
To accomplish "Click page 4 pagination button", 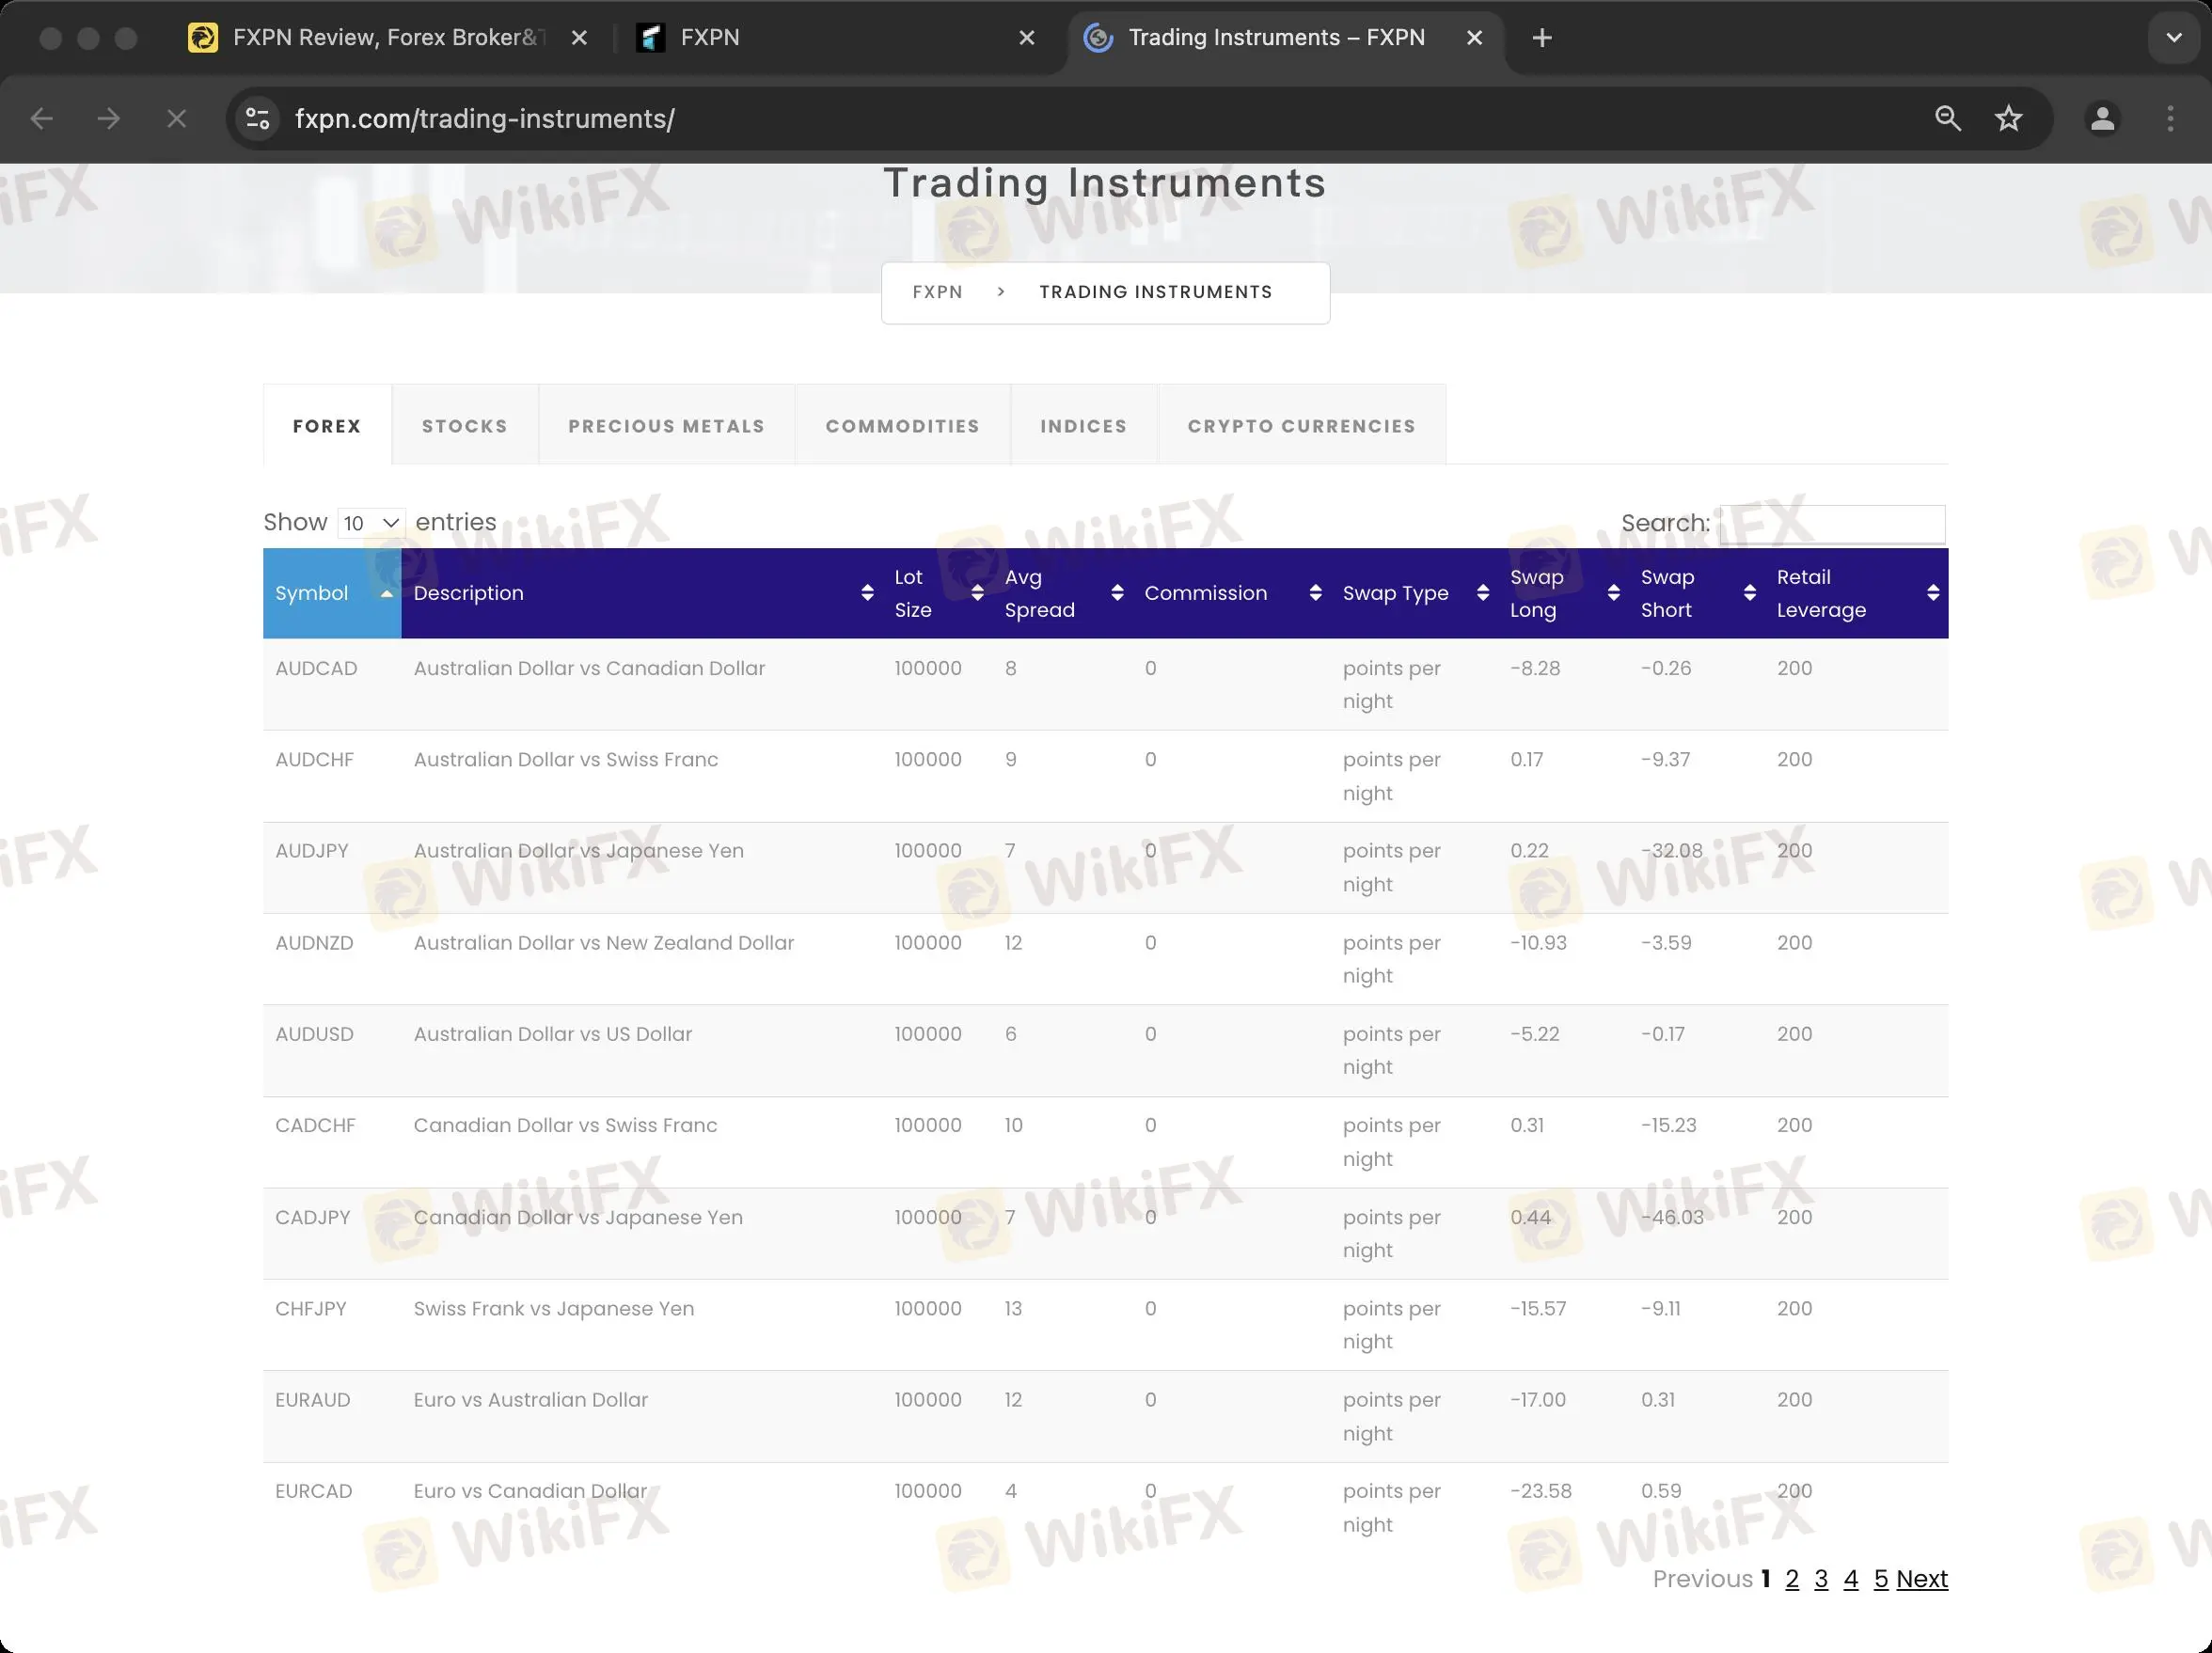I will coord(1851,1579).
